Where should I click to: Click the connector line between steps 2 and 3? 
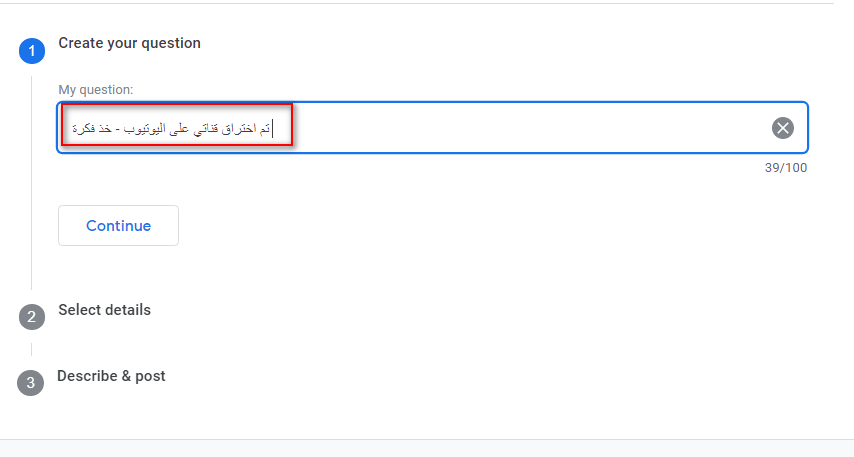pyautogui.click(x=32, y=349)
